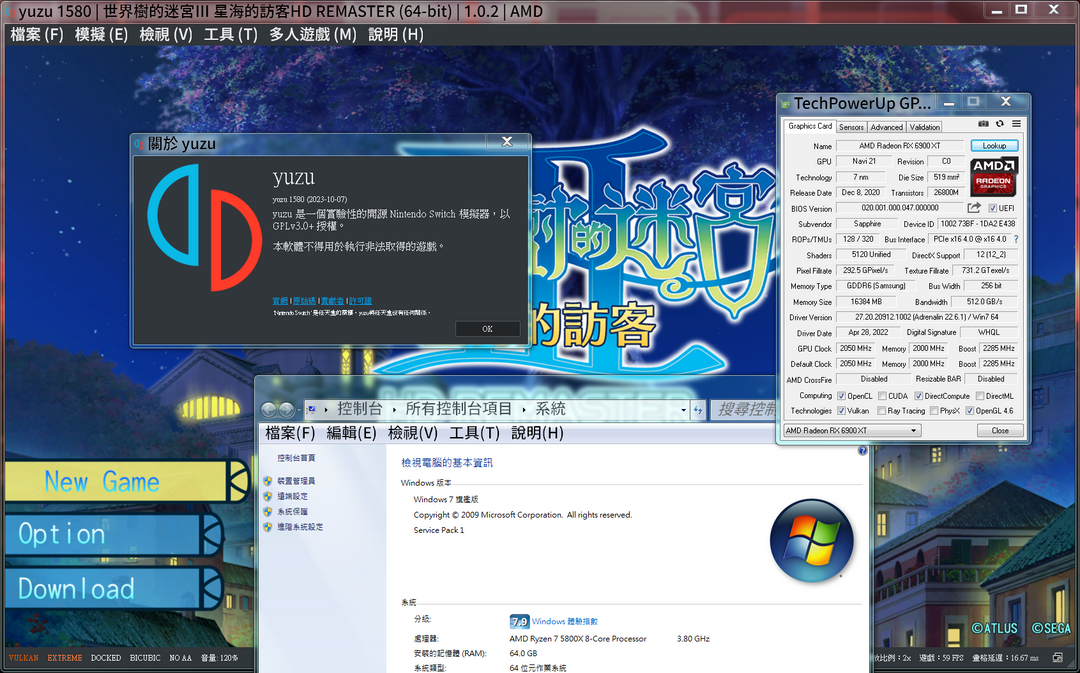Open the GPU-Z hamburger menu icon
This screenshot has height=673, width=1080.
tap(1016, 124)
